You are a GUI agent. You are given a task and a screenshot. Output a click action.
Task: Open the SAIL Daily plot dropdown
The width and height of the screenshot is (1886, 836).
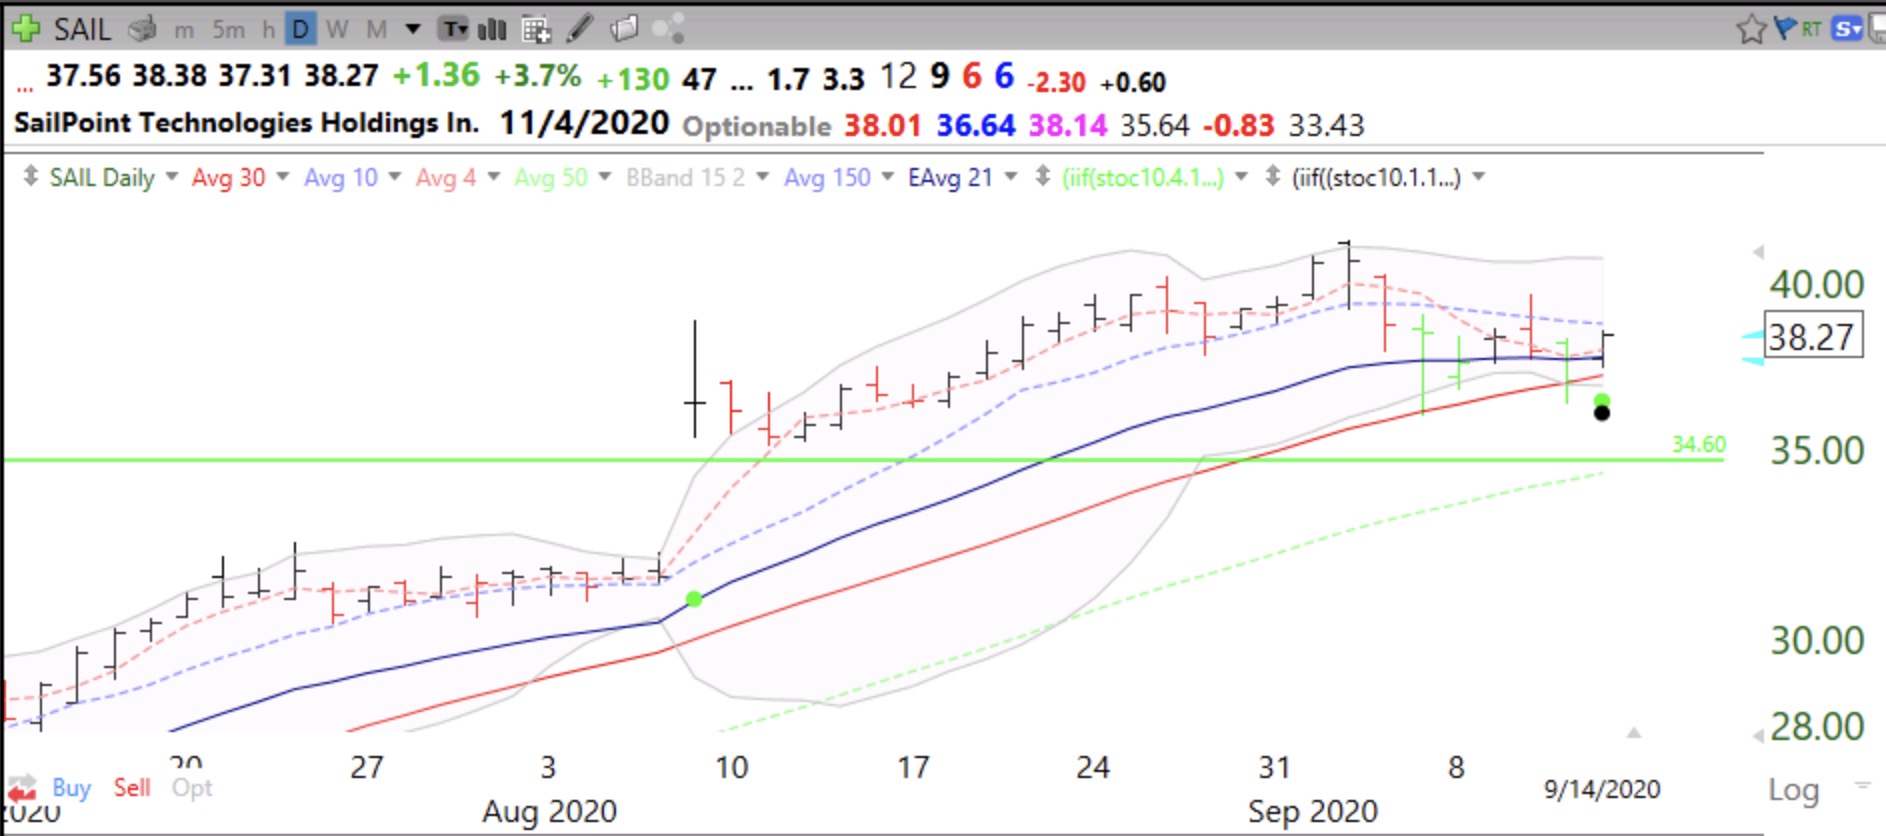pyautogui.click(x=172, y=177)
